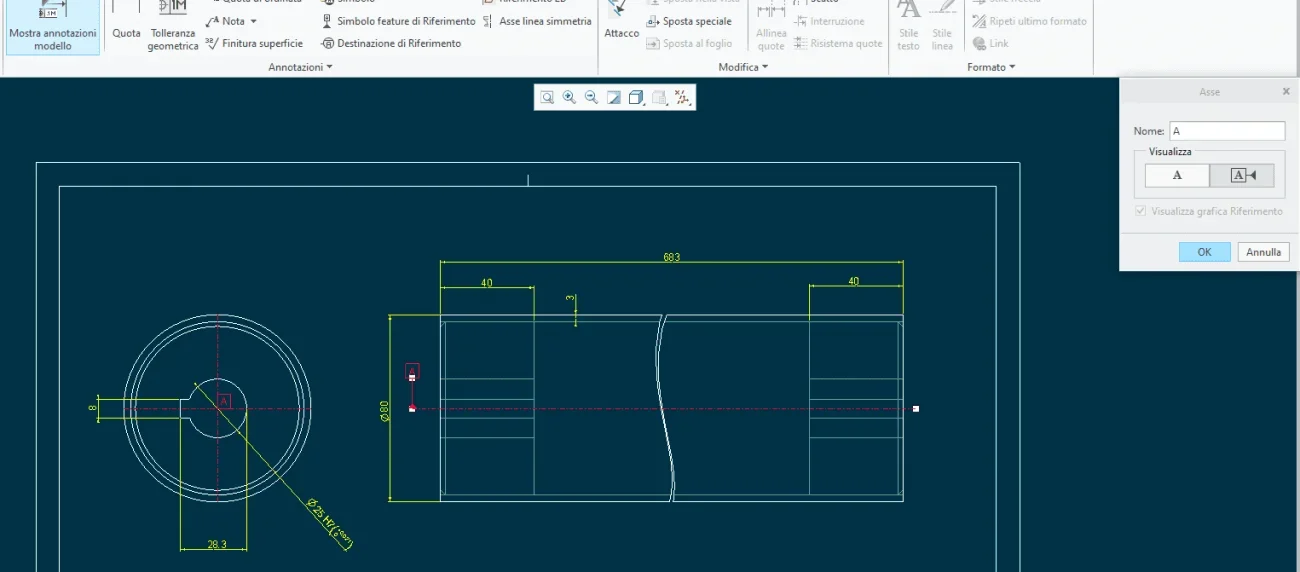Open Stile linea formatting

coord(942,27)
